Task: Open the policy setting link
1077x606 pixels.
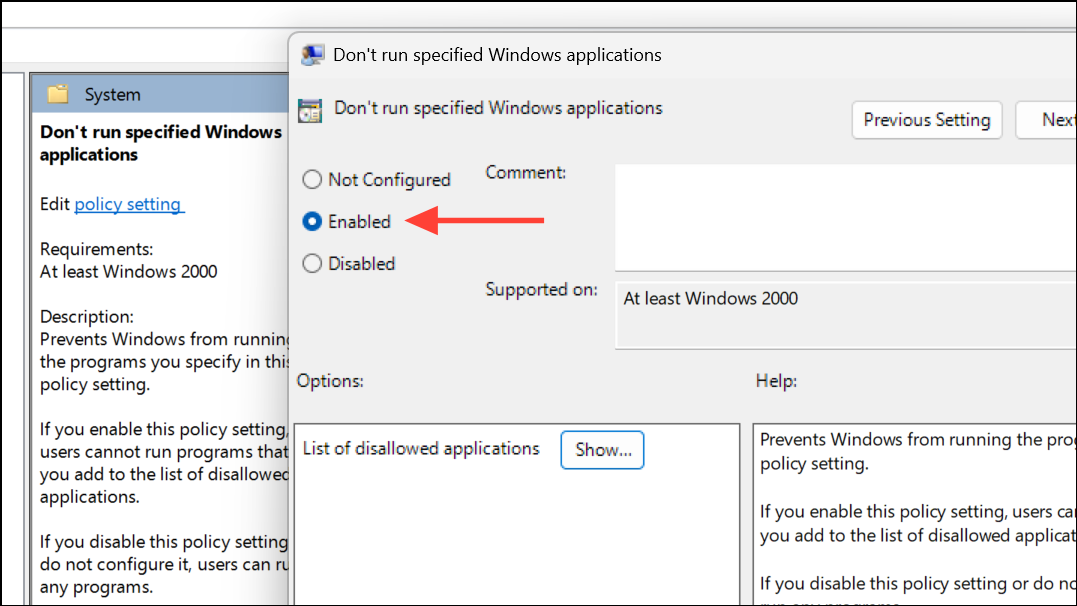Action: [128, 204]
